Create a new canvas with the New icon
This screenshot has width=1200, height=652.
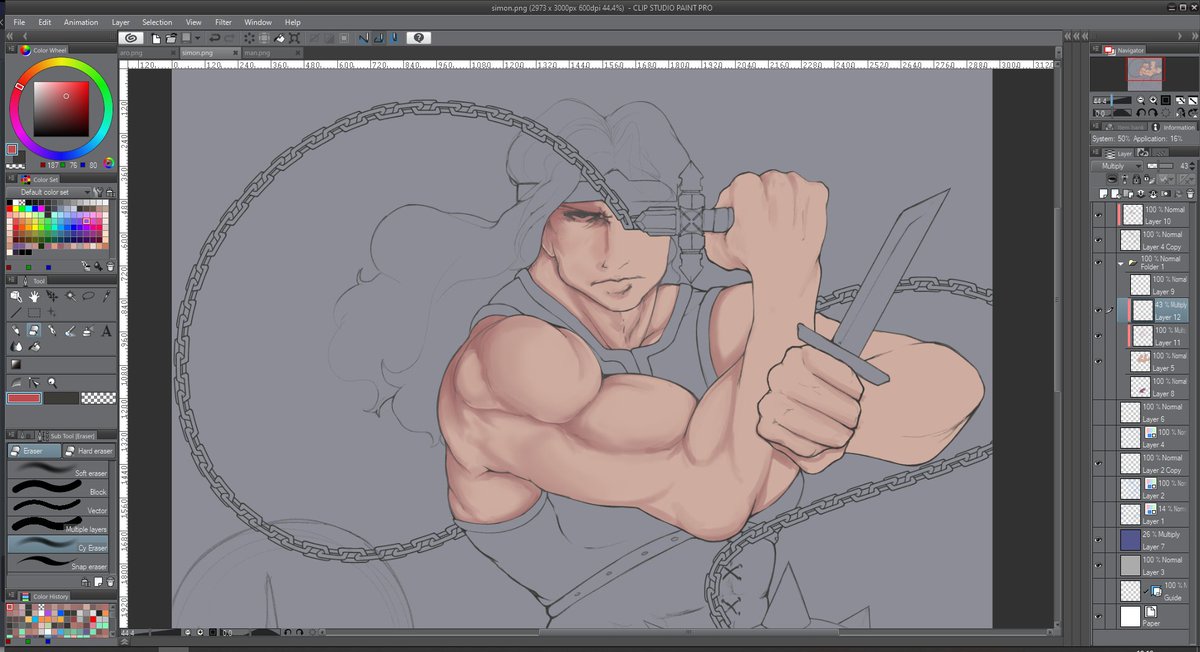[x=157, y=37]
